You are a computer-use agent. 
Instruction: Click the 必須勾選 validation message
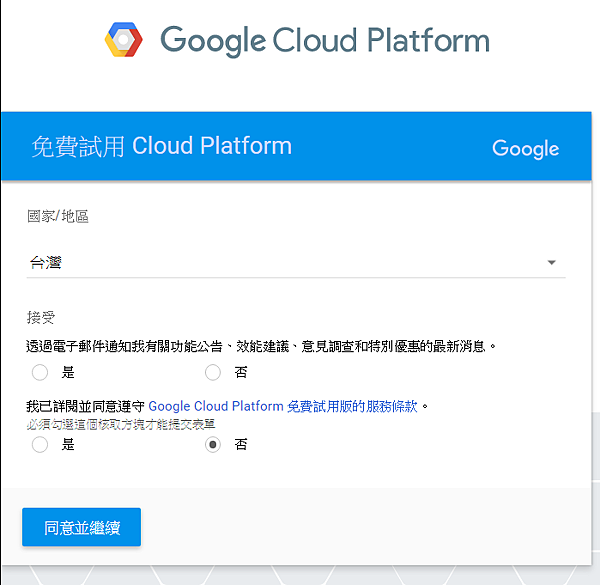tap(121, 424)
